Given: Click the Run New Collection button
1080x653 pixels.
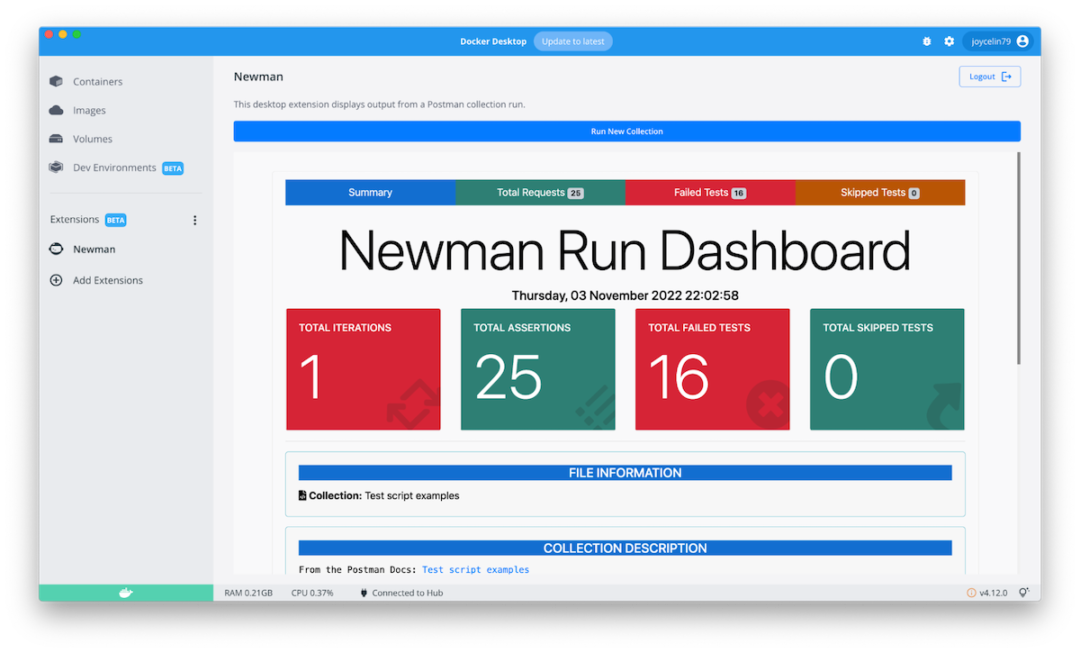Looking at the screenshot, I should tap(626, 130).
